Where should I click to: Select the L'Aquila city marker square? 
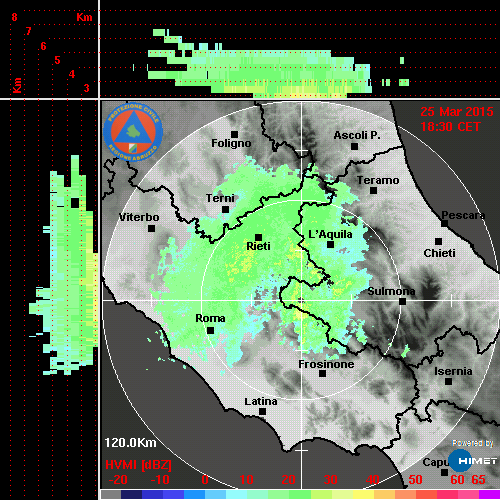click(x=330, y=245)
